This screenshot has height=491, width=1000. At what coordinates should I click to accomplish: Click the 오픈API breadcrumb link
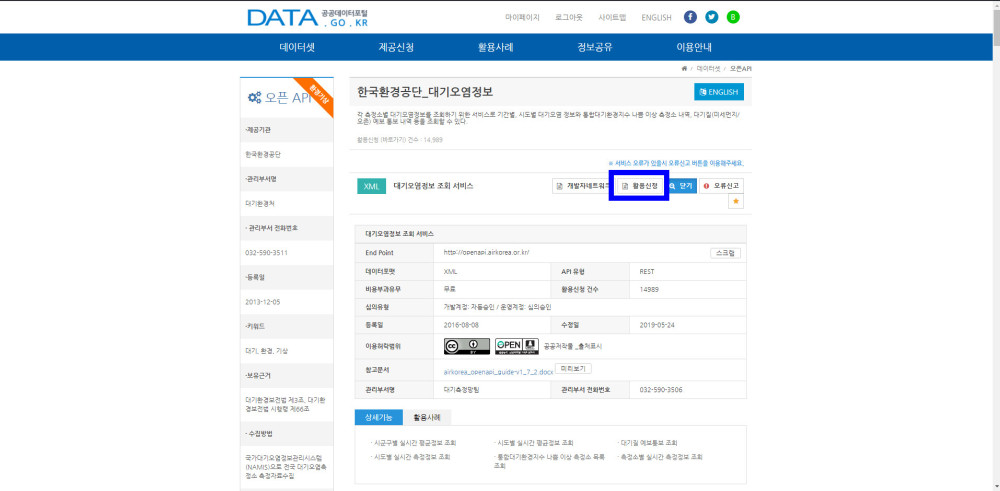click(x=741, y=68)
